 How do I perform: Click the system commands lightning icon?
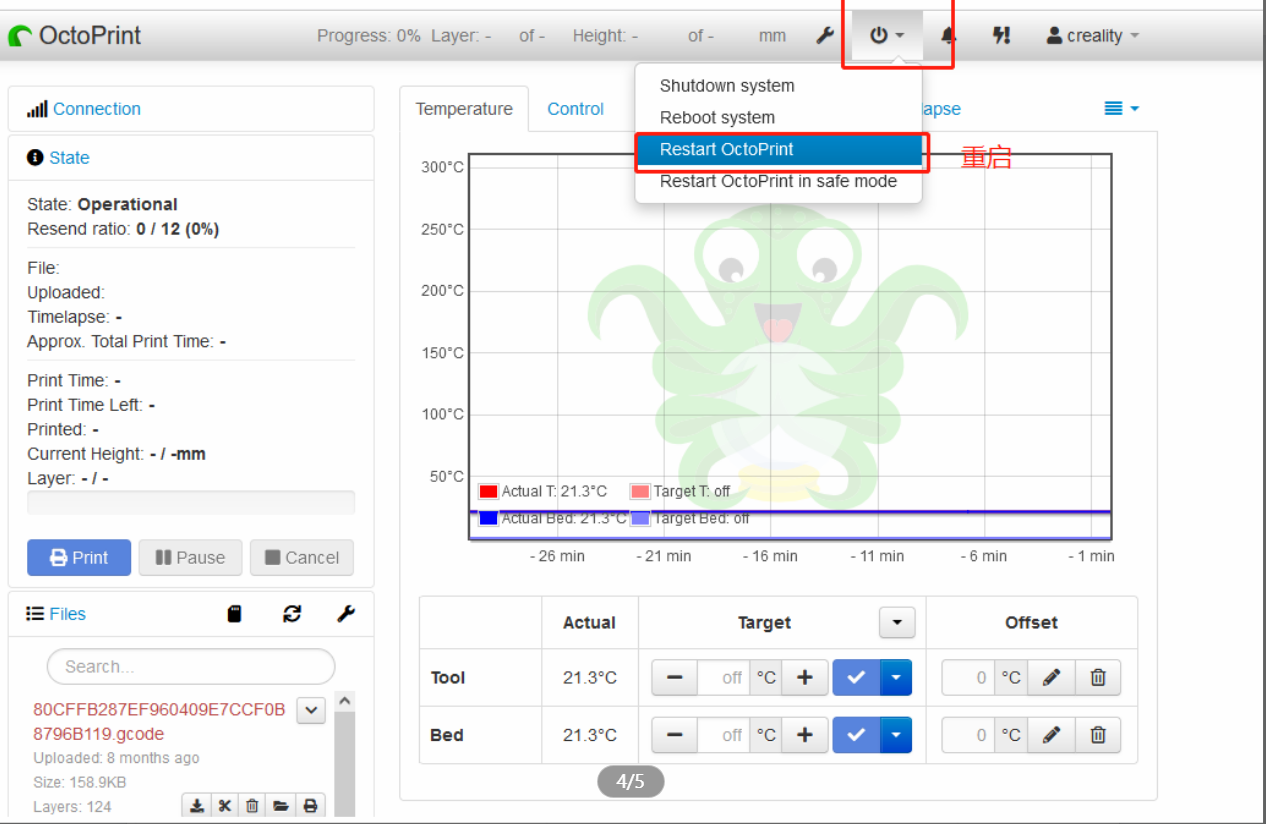(x=1001, y=35)
